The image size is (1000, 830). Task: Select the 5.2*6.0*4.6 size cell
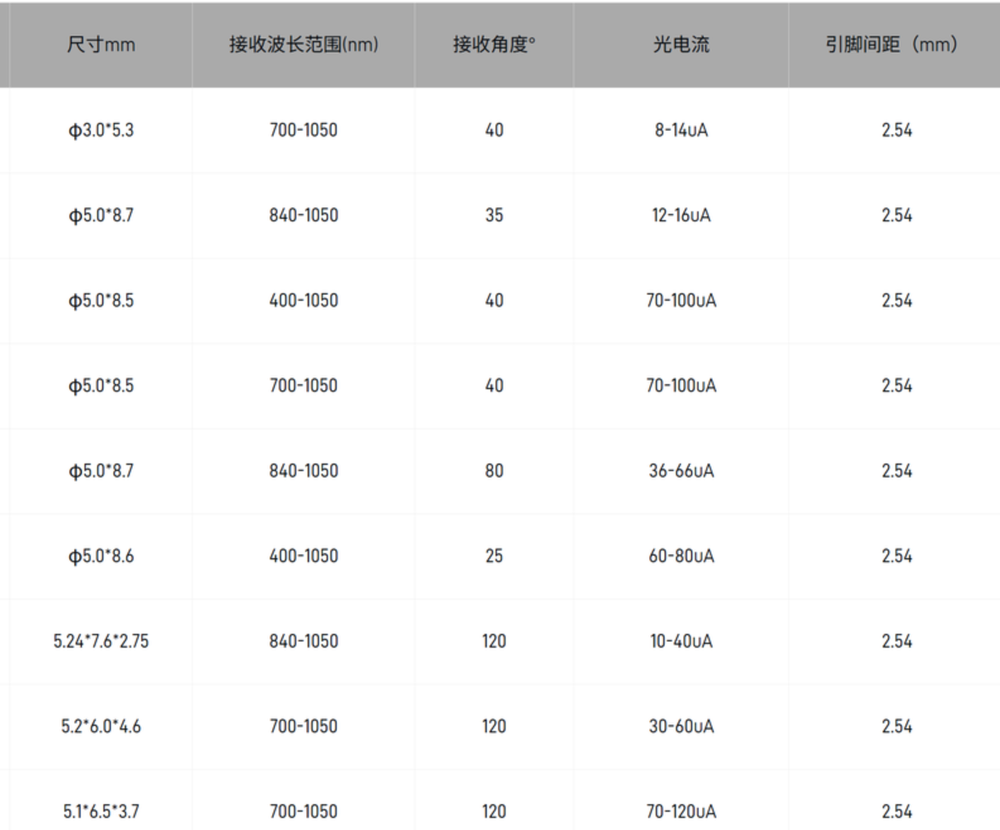(101, 726)
